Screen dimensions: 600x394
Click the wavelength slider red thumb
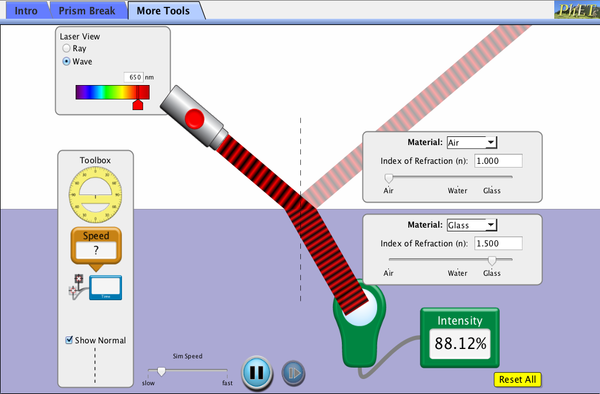point(138,104)
